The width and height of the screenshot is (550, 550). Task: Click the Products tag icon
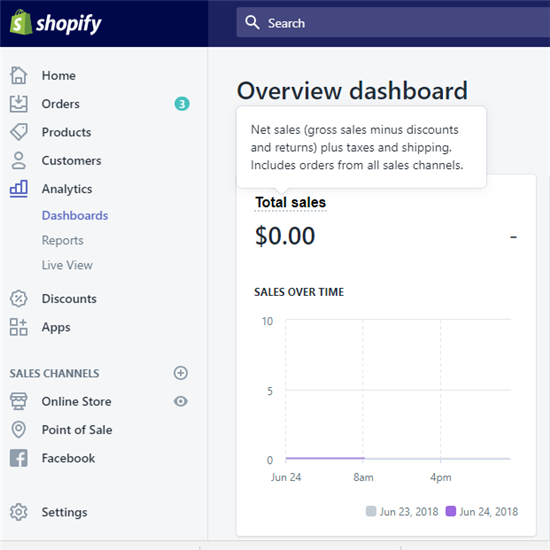tap(19, 132)
